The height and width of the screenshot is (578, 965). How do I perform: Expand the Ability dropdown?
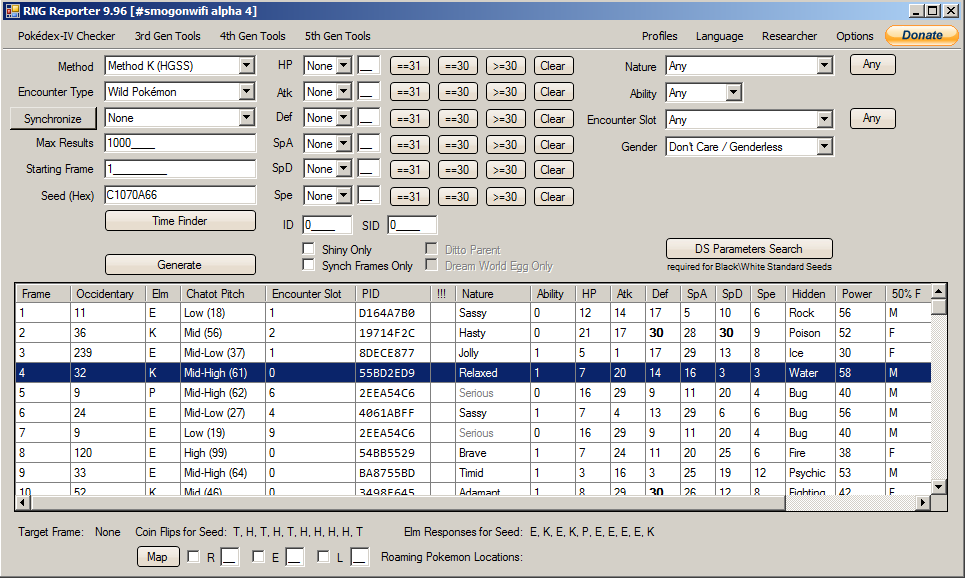click(733, 92)
